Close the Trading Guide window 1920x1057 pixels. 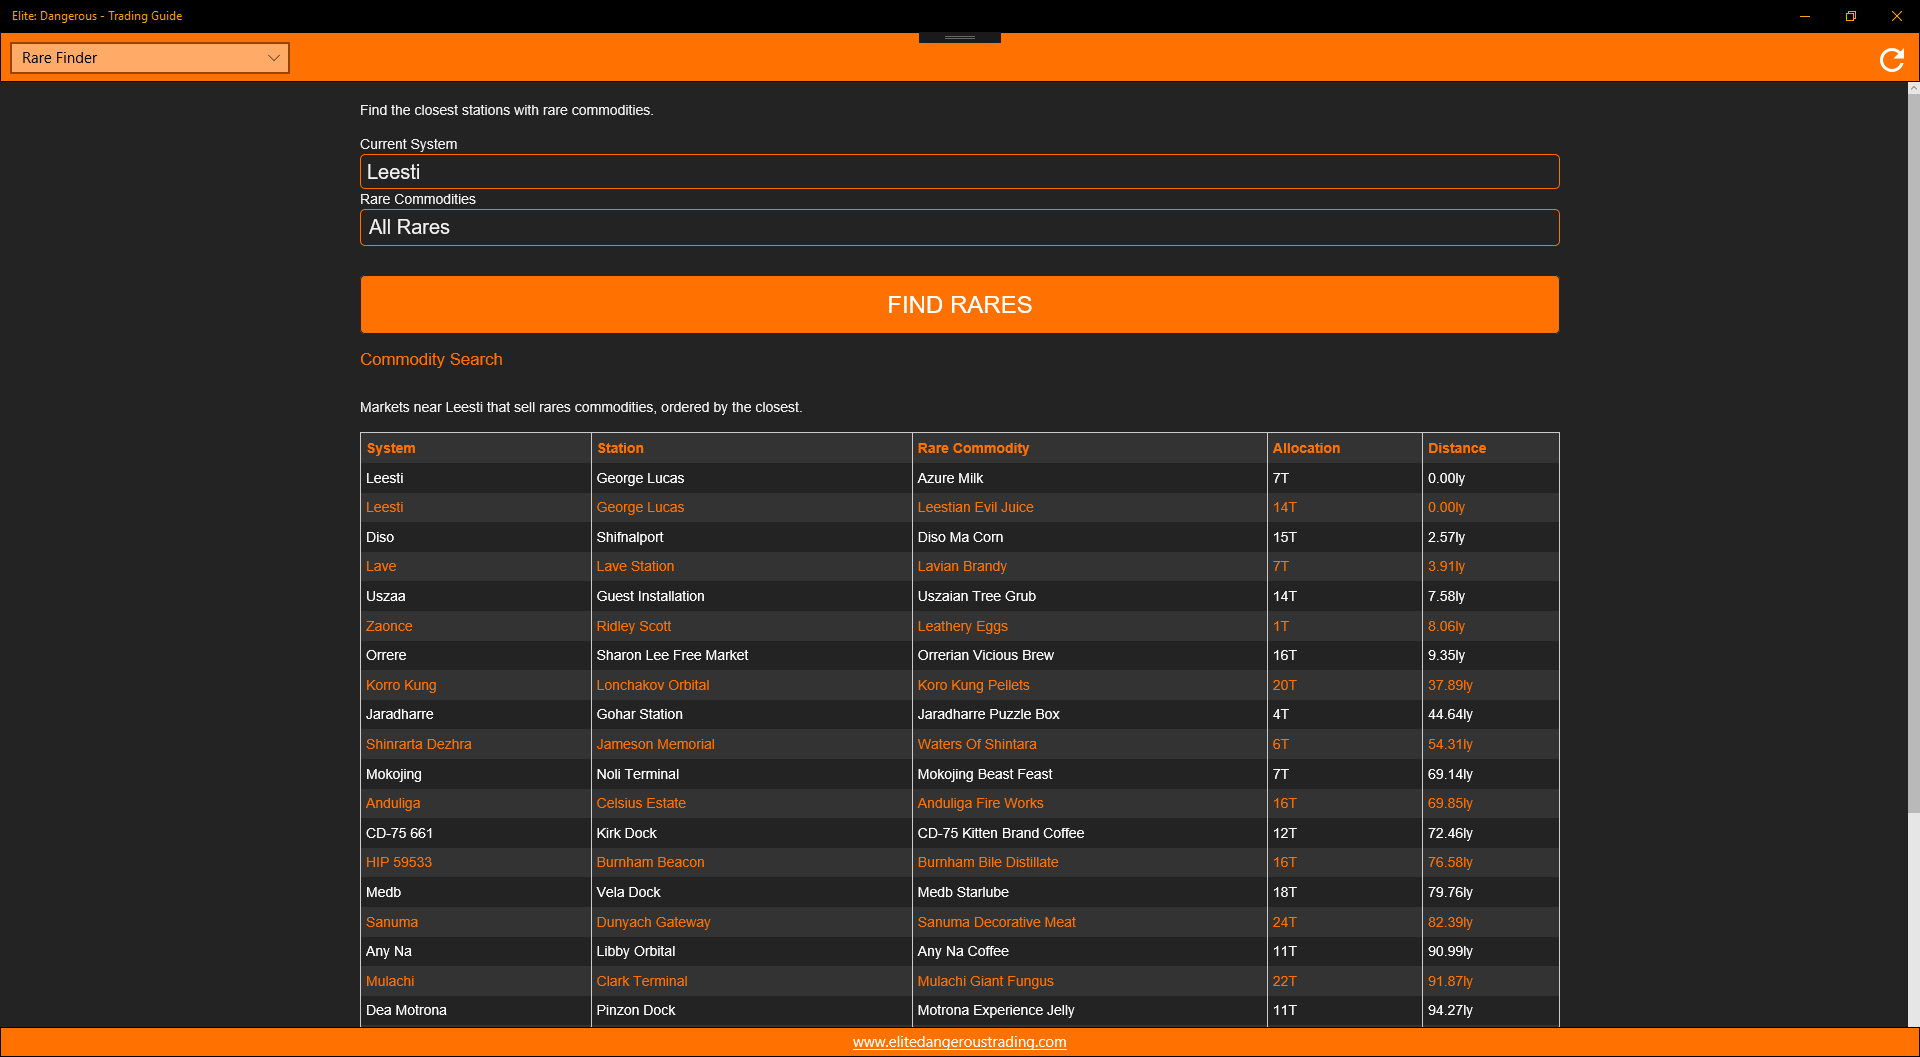coord(1897,16)
